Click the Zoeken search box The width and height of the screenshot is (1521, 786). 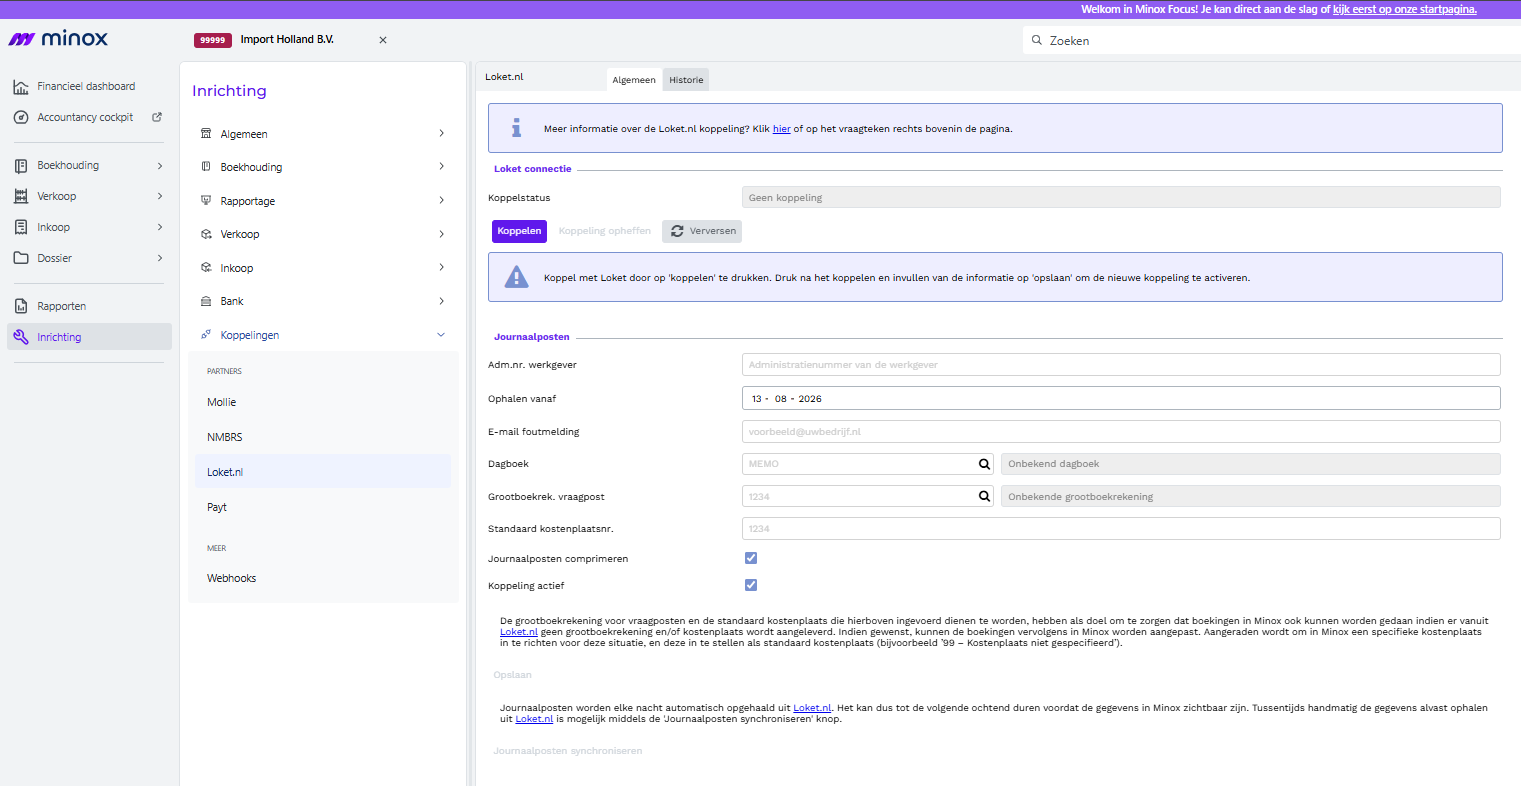click(1272, 41)
